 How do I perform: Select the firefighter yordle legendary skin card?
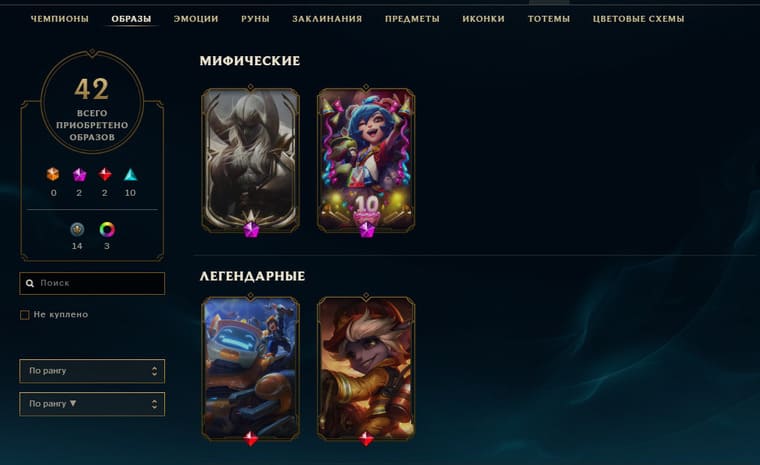click(366, 369)
